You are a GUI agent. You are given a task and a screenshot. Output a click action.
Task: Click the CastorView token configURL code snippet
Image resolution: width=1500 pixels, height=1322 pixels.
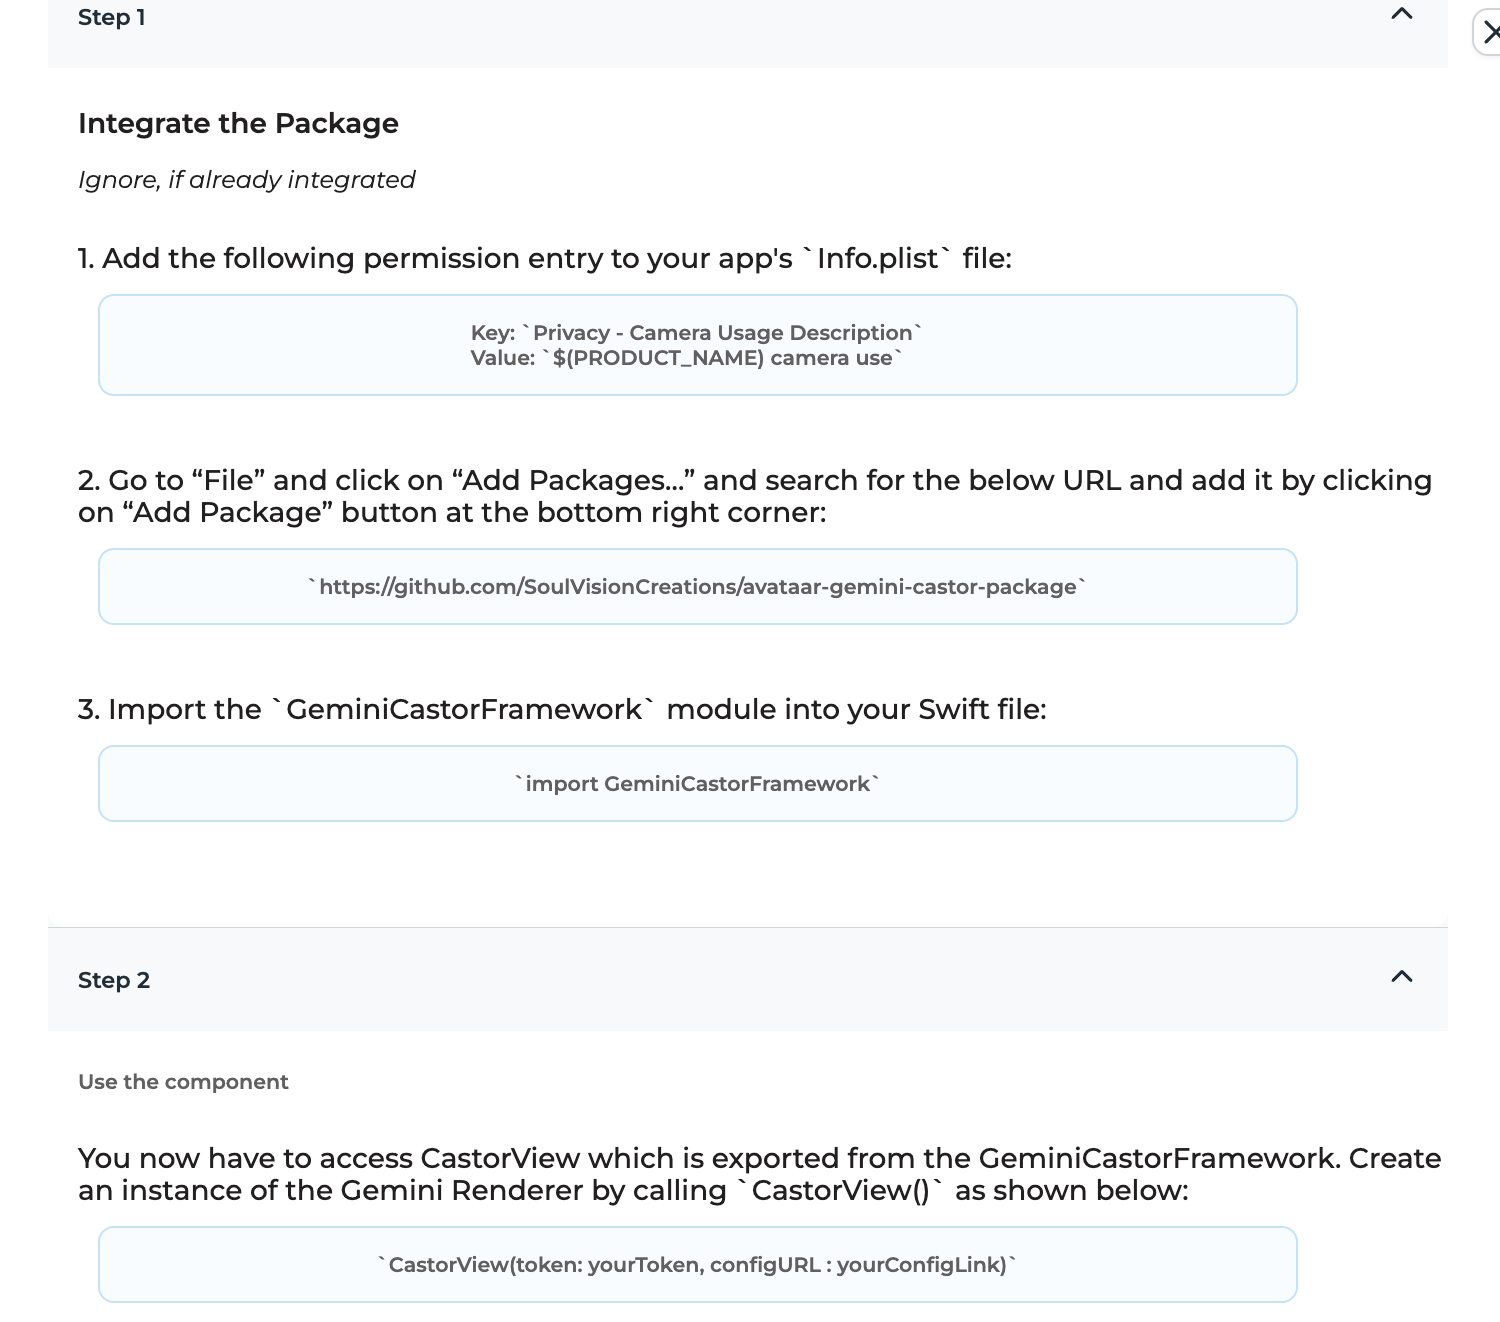pos(697,1265)
